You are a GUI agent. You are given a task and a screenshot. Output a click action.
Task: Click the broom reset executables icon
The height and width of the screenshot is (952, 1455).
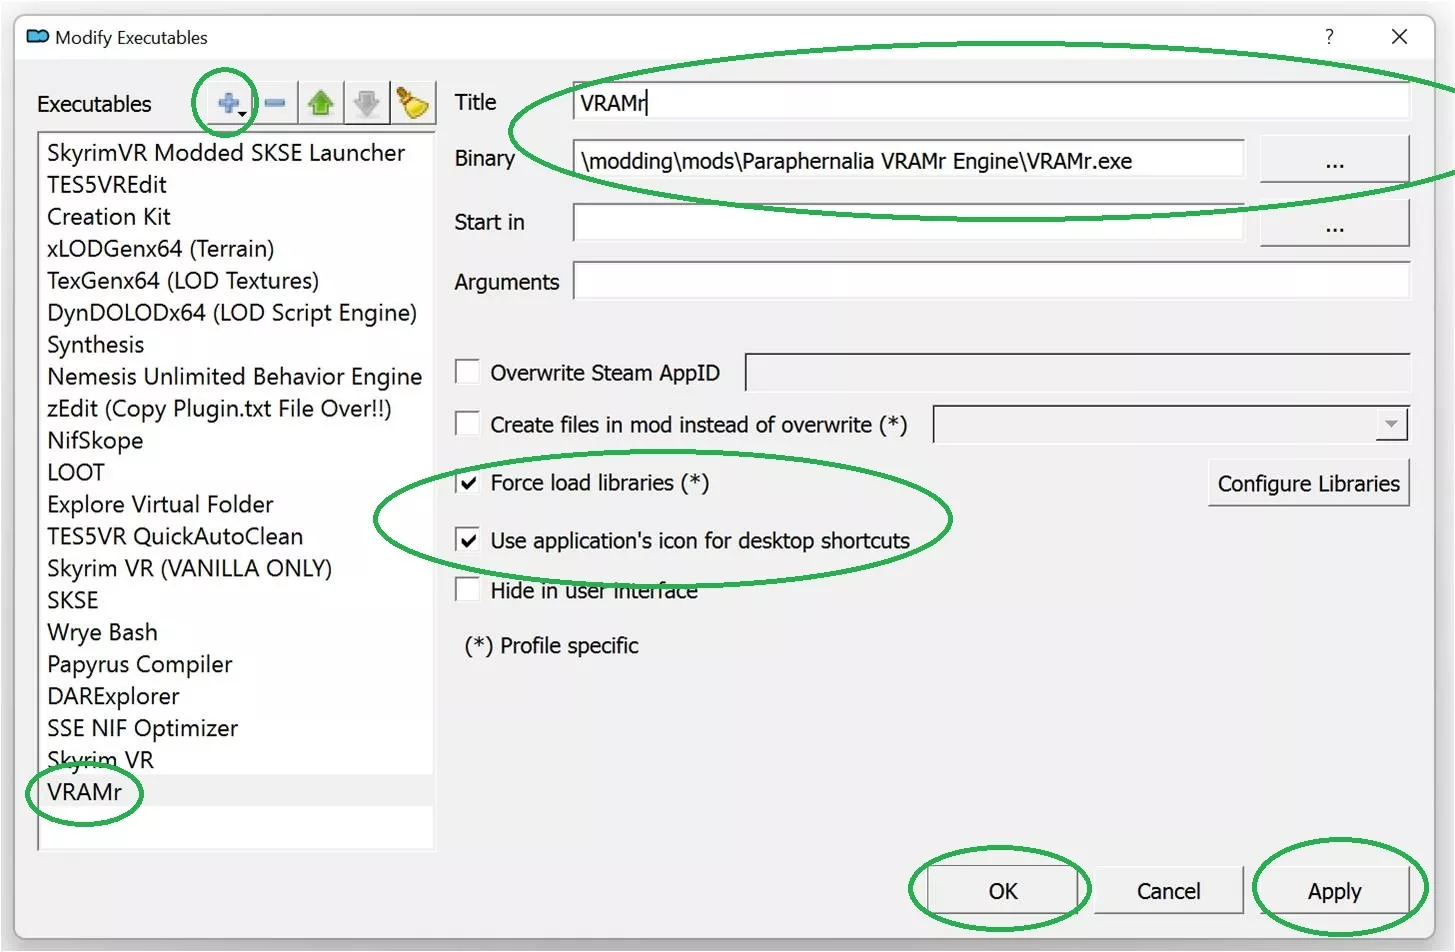point(412,103)
